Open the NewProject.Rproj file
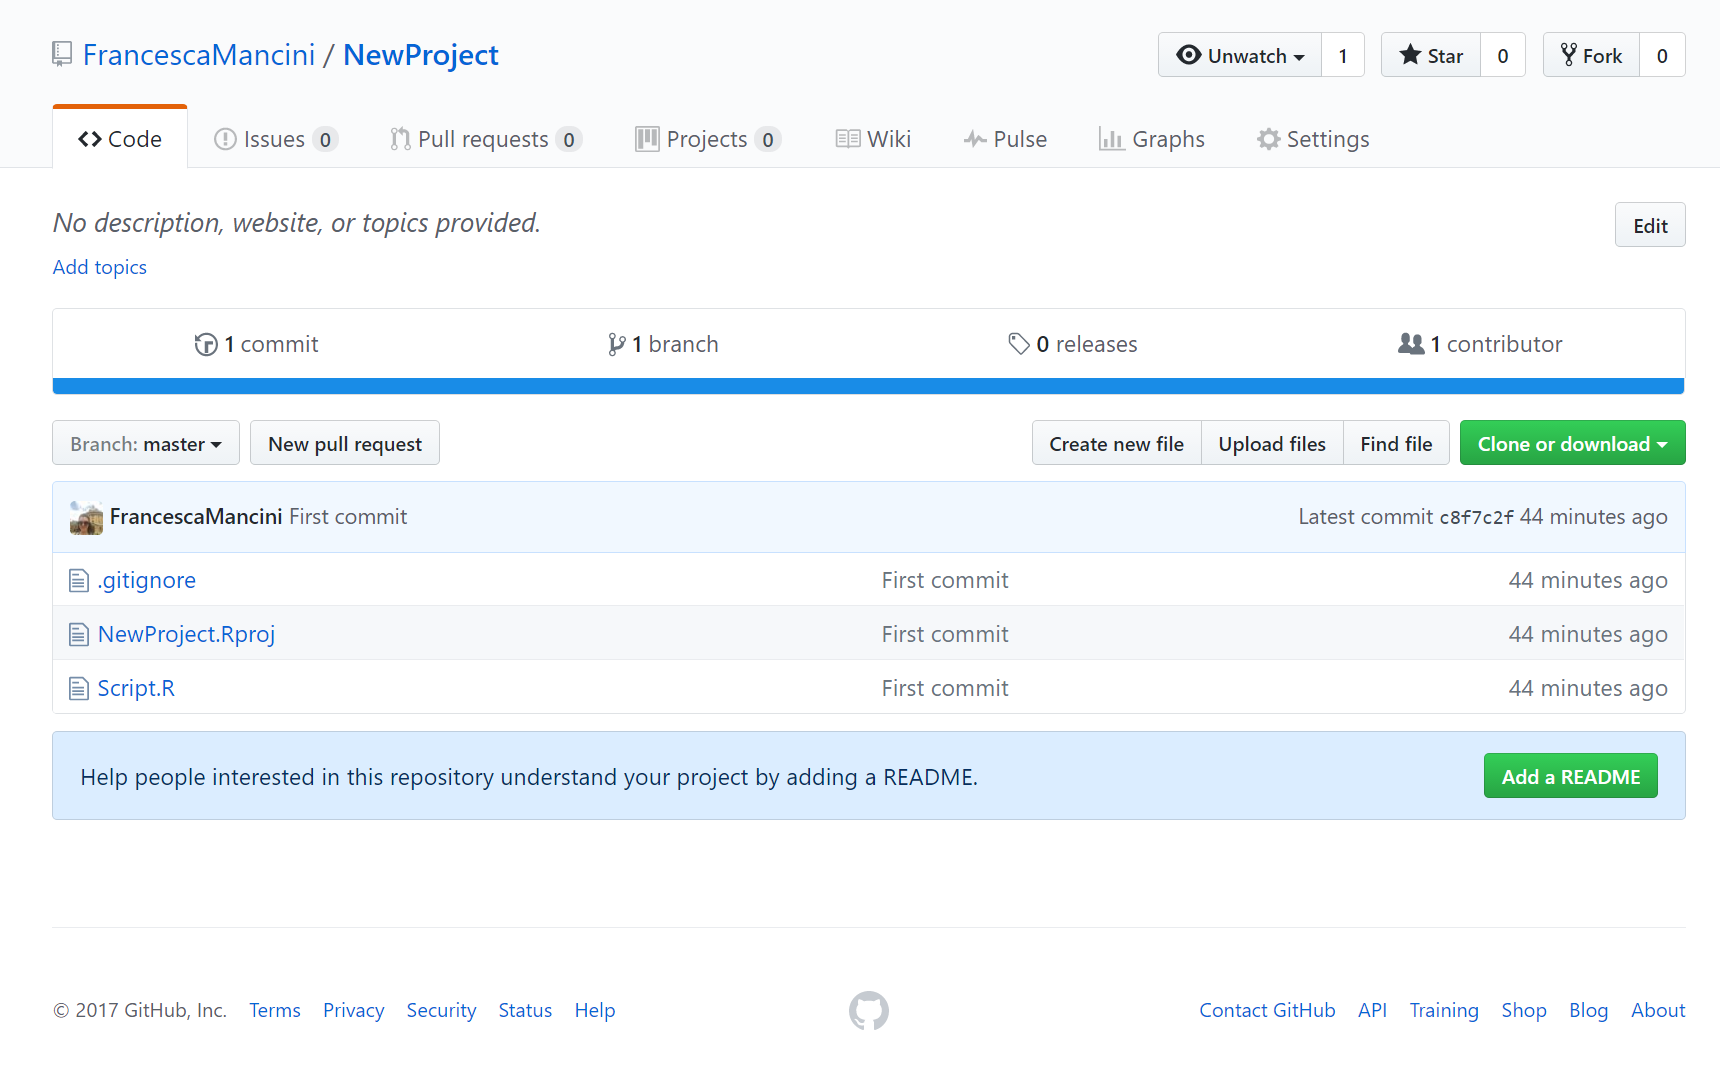 186,634
